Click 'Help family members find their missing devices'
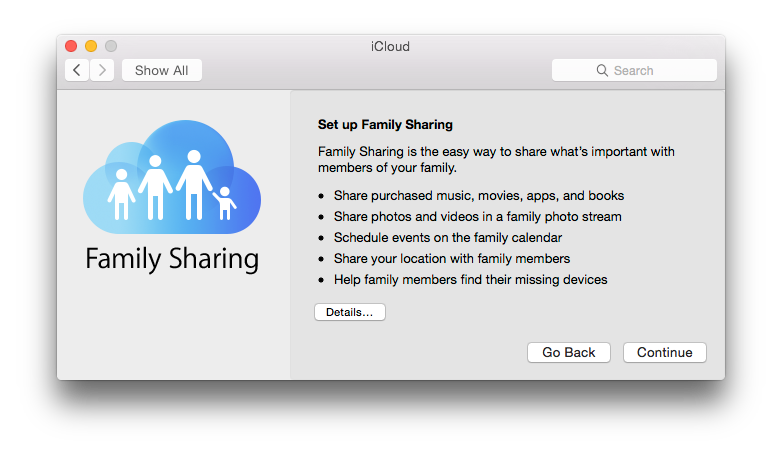 click(471, 279)
